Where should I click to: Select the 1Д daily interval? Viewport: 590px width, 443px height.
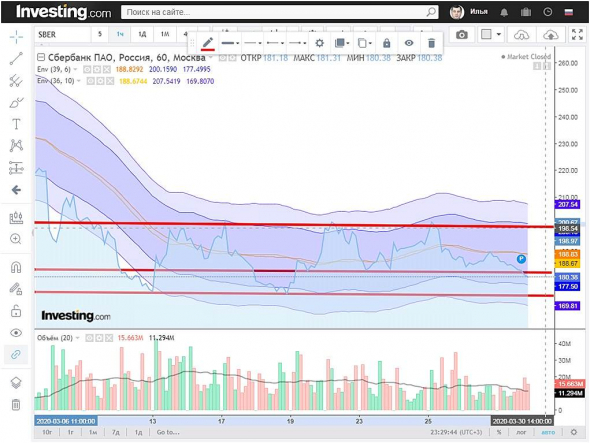(x=142, y=34)
